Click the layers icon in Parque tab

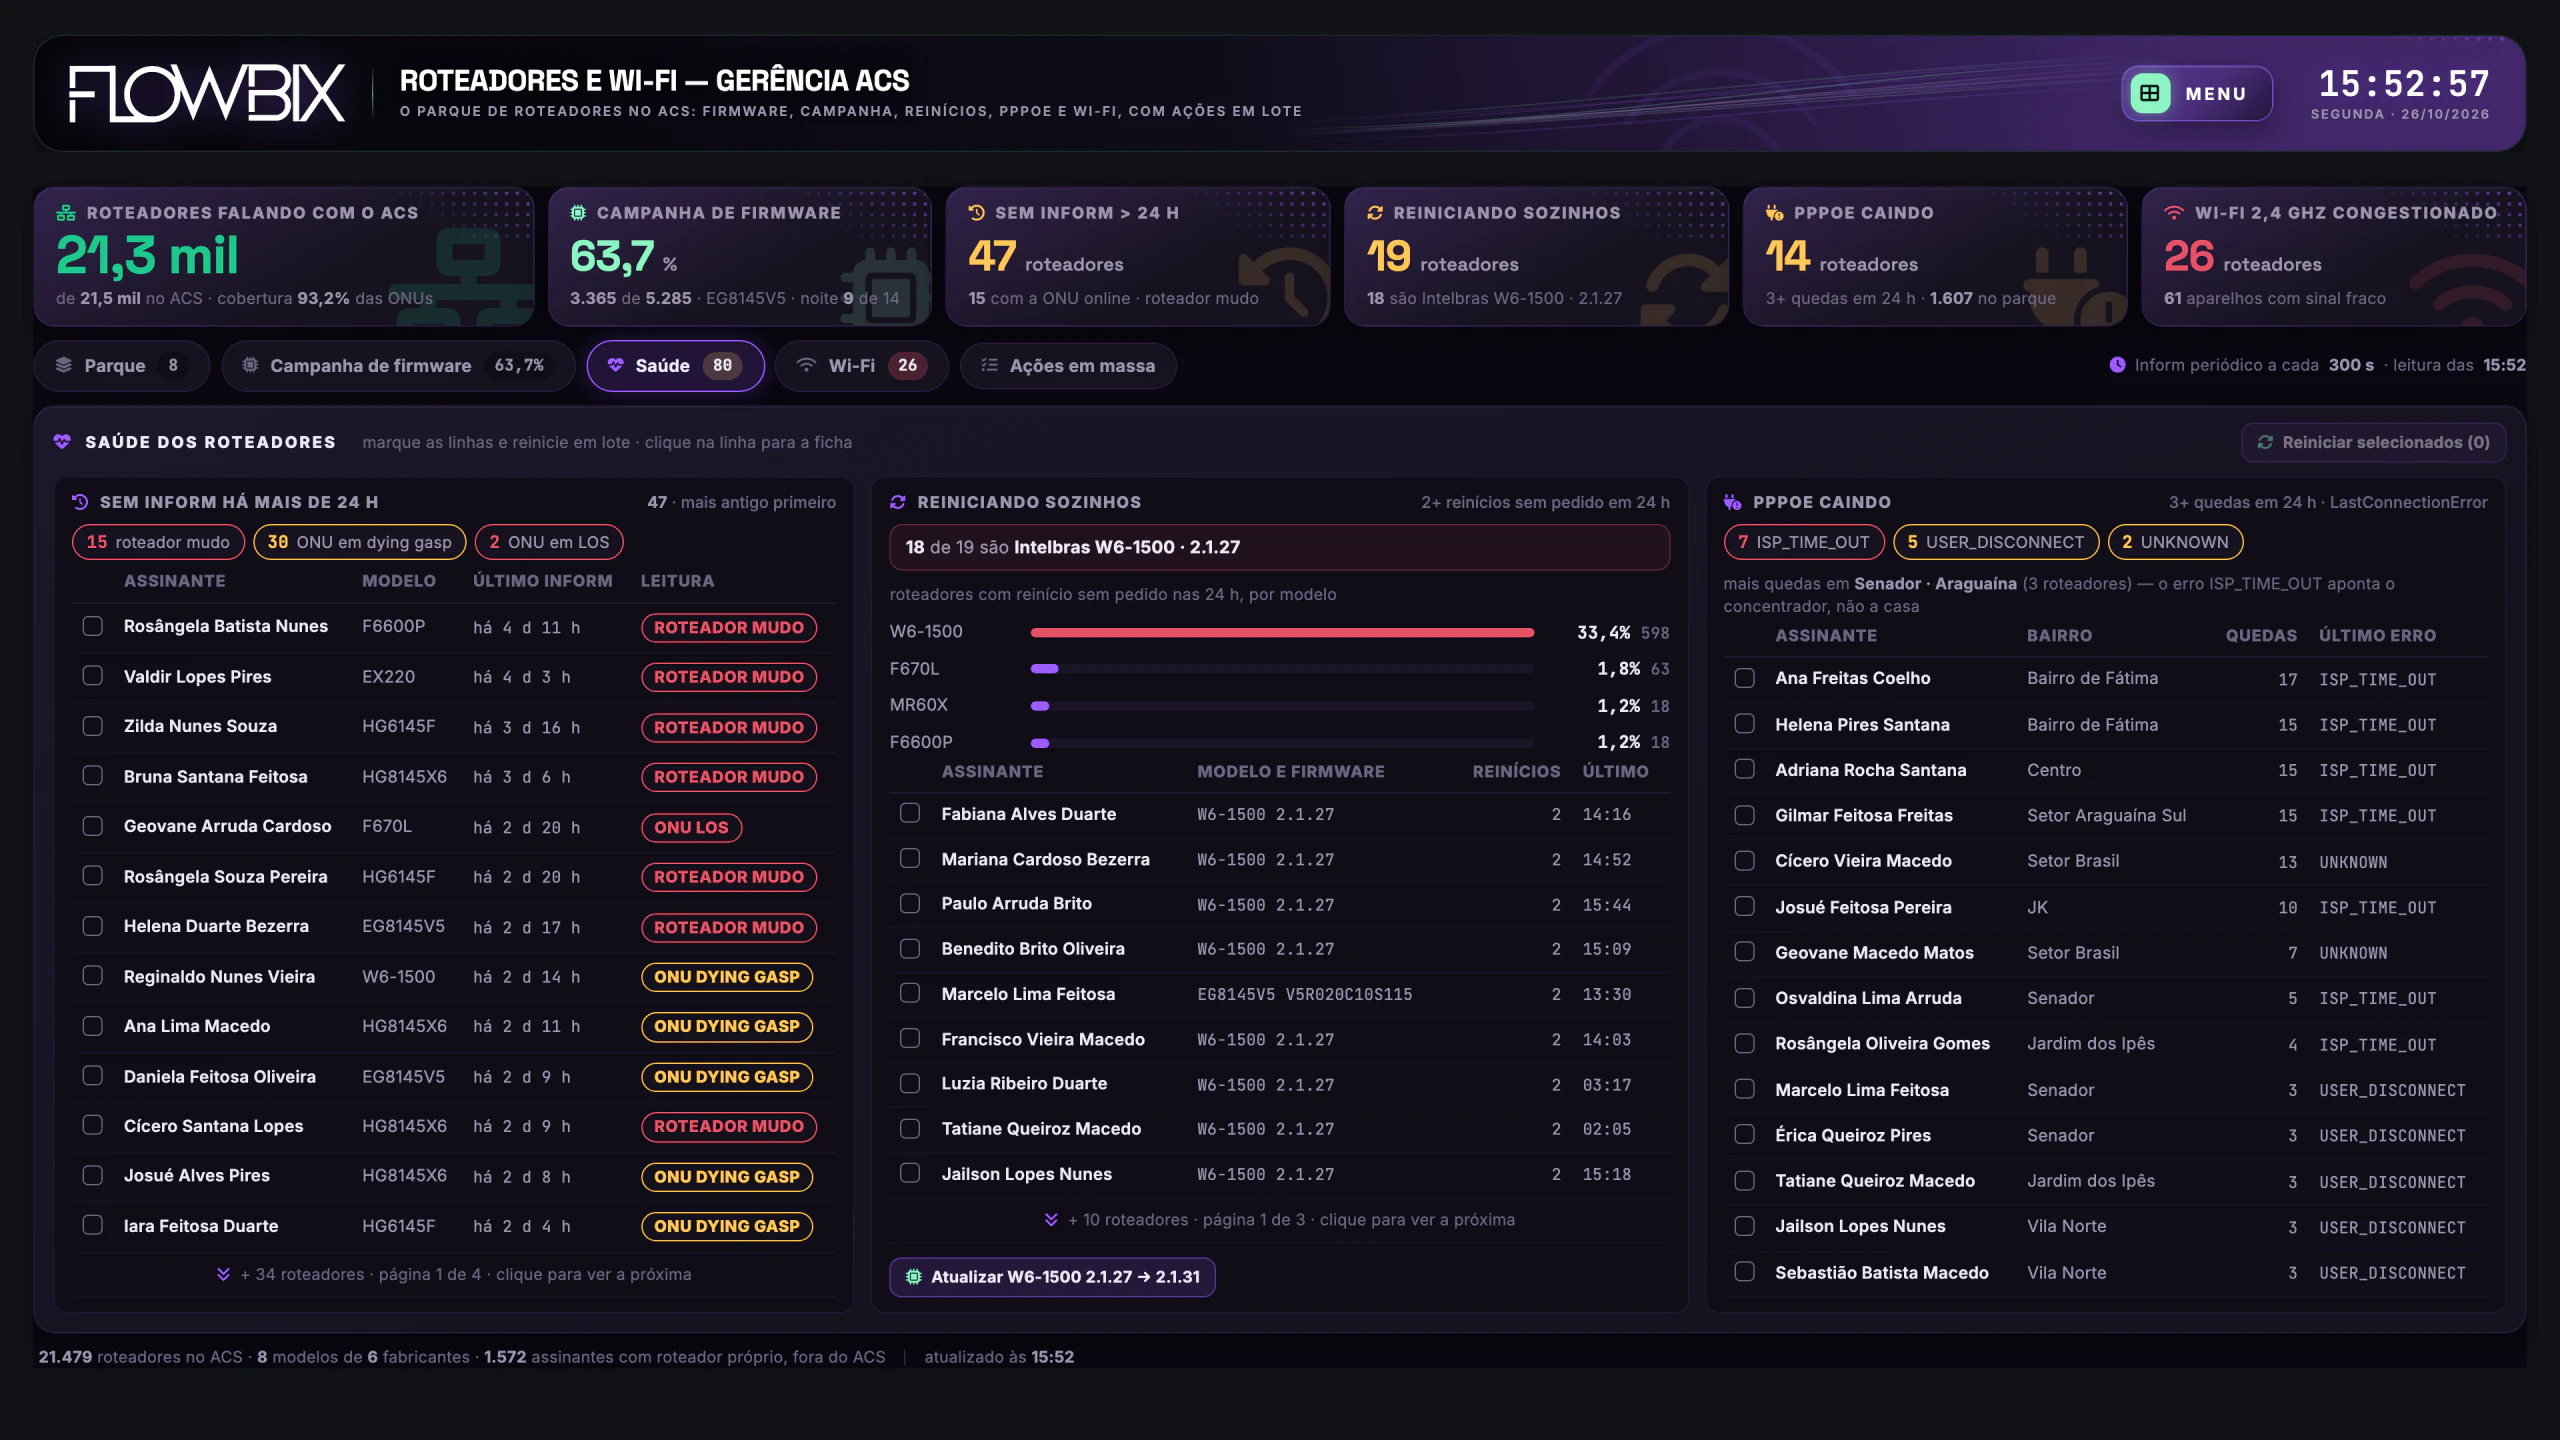tap(64, 365)
